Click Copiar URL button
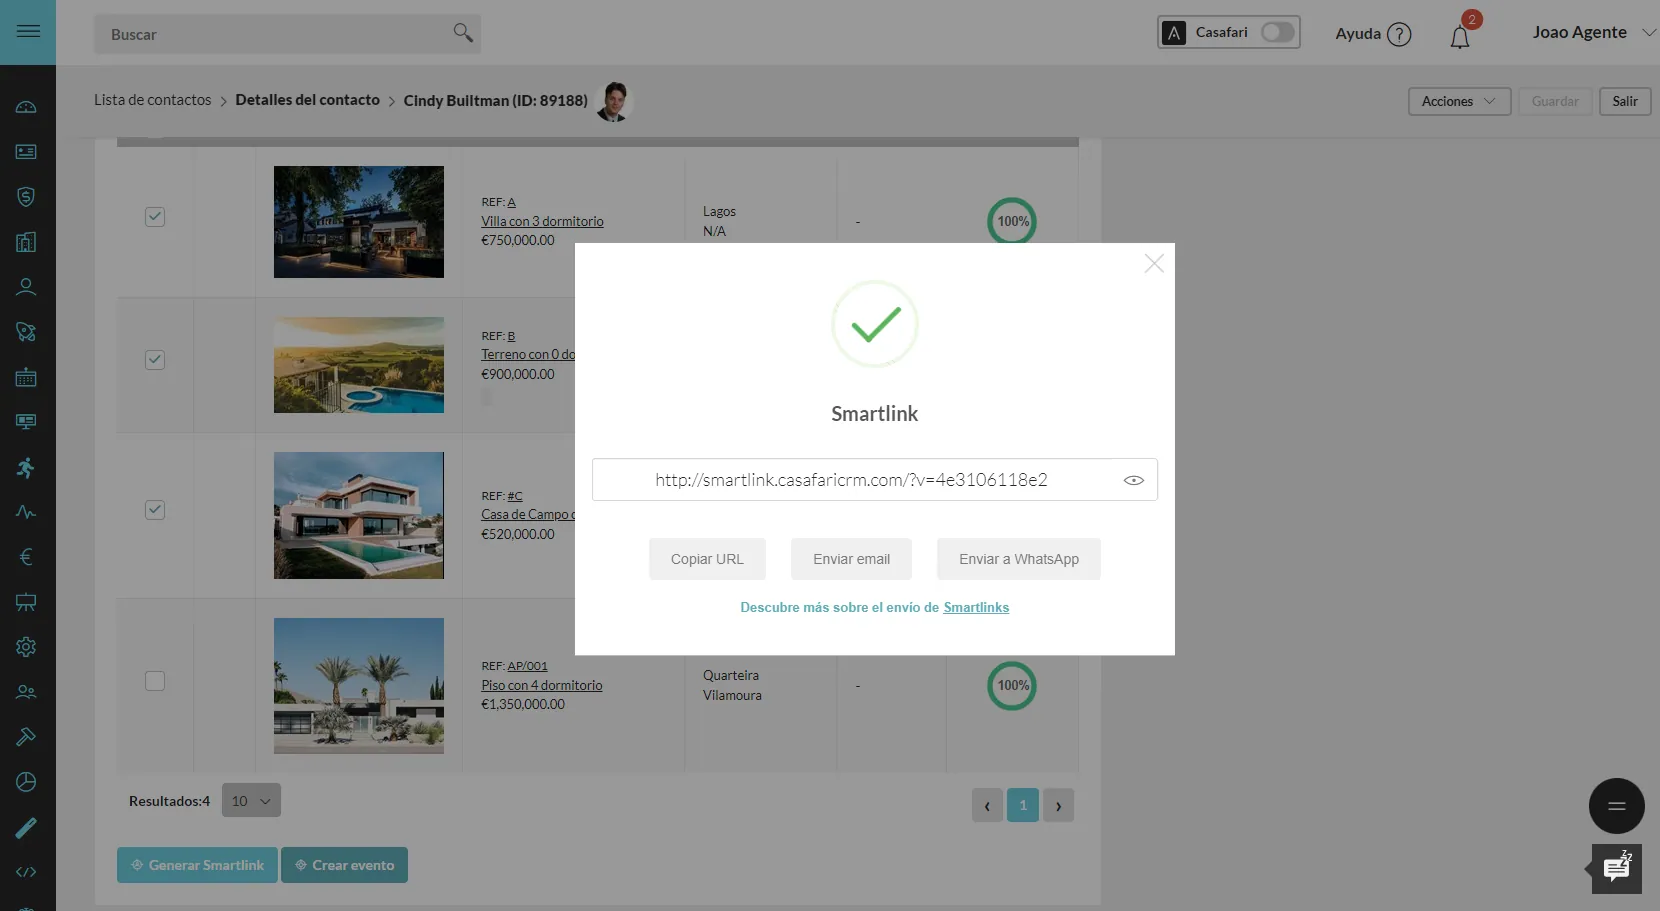 707,559
